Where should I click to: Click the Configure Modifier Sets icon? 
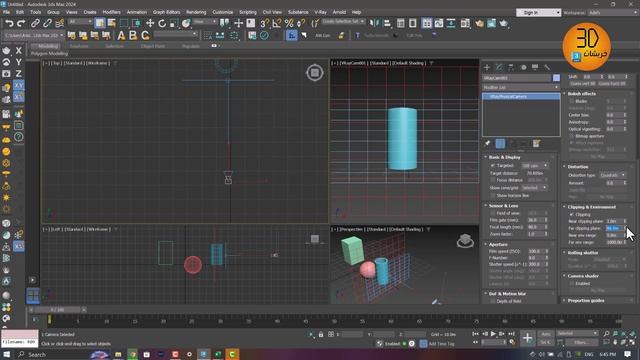pyautogui.click(x=536, y=143)
